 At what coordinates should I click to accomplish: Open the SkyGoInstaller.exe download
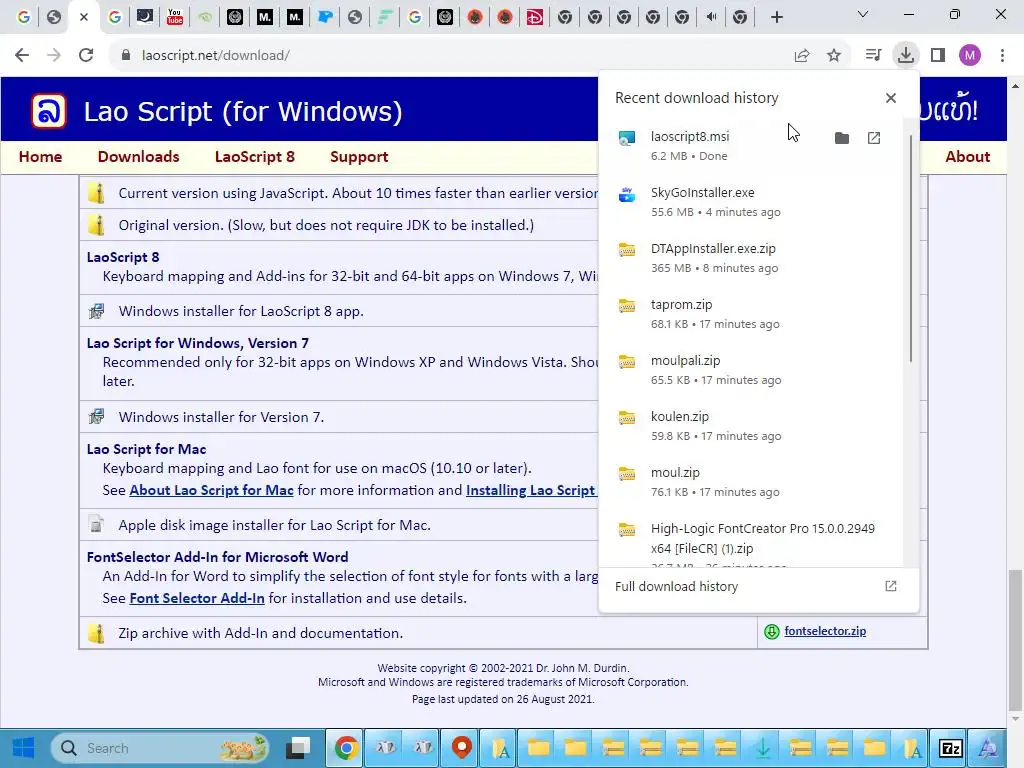[x=750, y=202]
